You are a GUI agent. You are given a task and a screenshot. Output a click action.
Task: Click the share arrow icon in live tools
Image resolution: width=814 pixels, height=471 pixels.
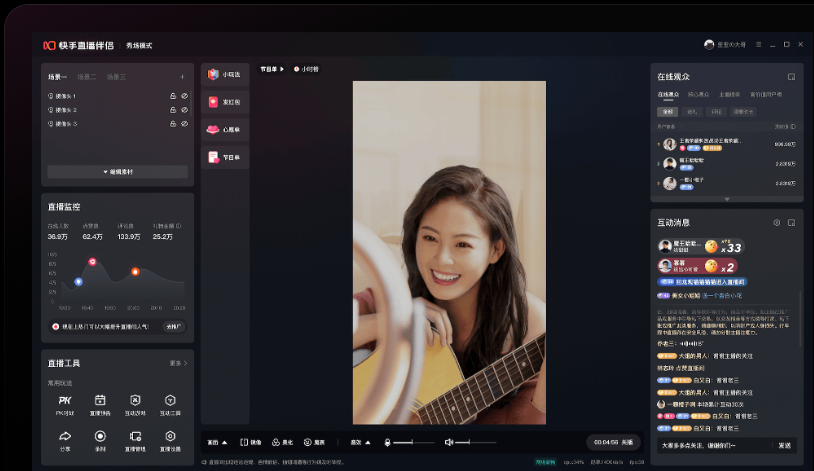[x=65, y=436]
